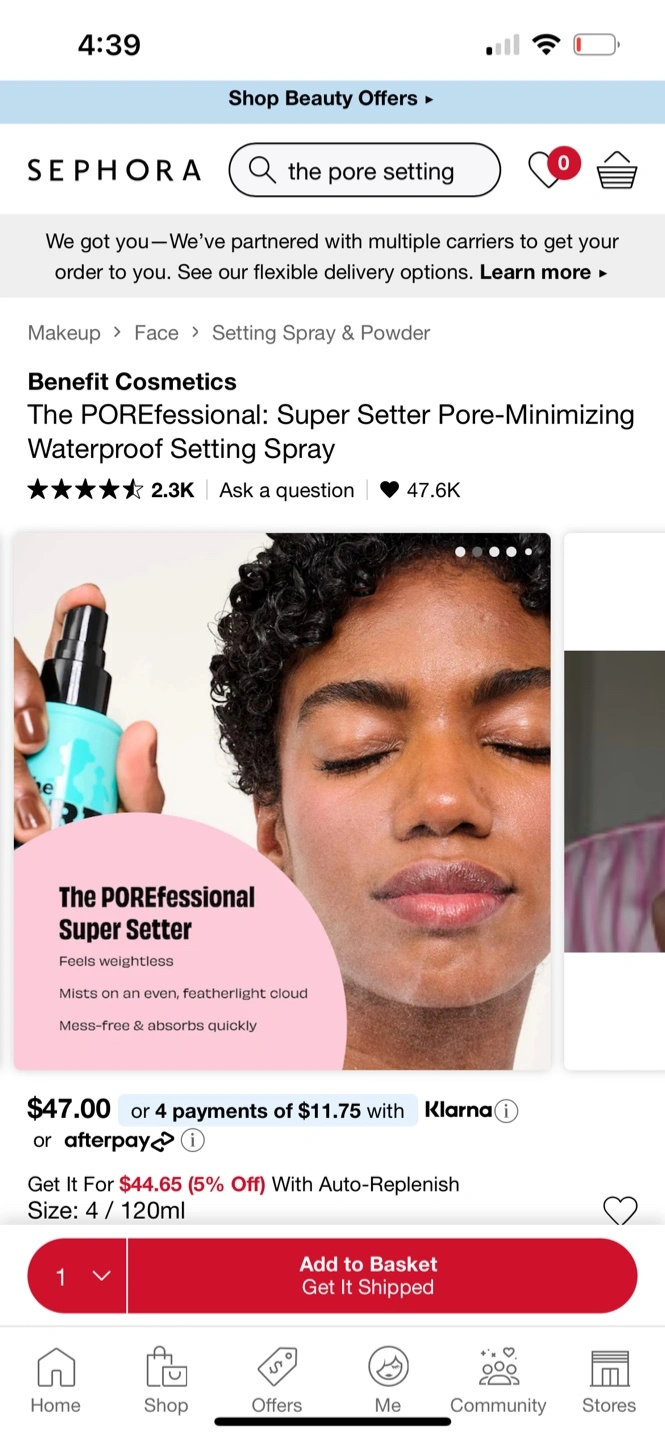Screen dimensions: 665x1440
Task: Tap the Klarna info icon
Action: pyautogui.click(x=507, y=1110)
